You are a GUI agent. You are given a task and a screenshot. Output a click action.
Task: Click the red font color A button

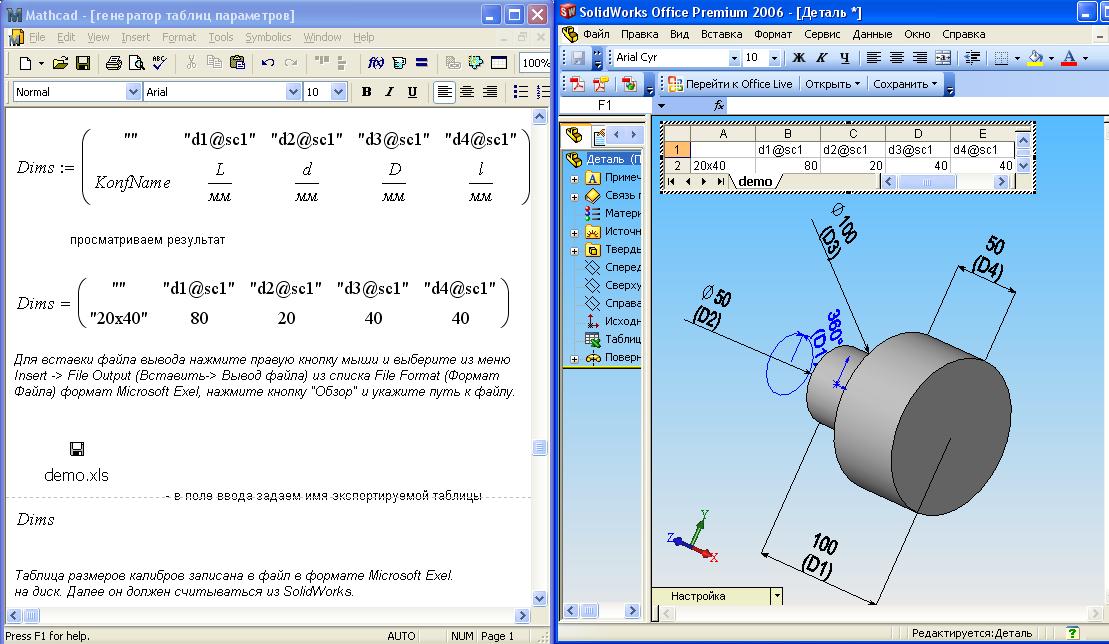tap(1069, 58)
